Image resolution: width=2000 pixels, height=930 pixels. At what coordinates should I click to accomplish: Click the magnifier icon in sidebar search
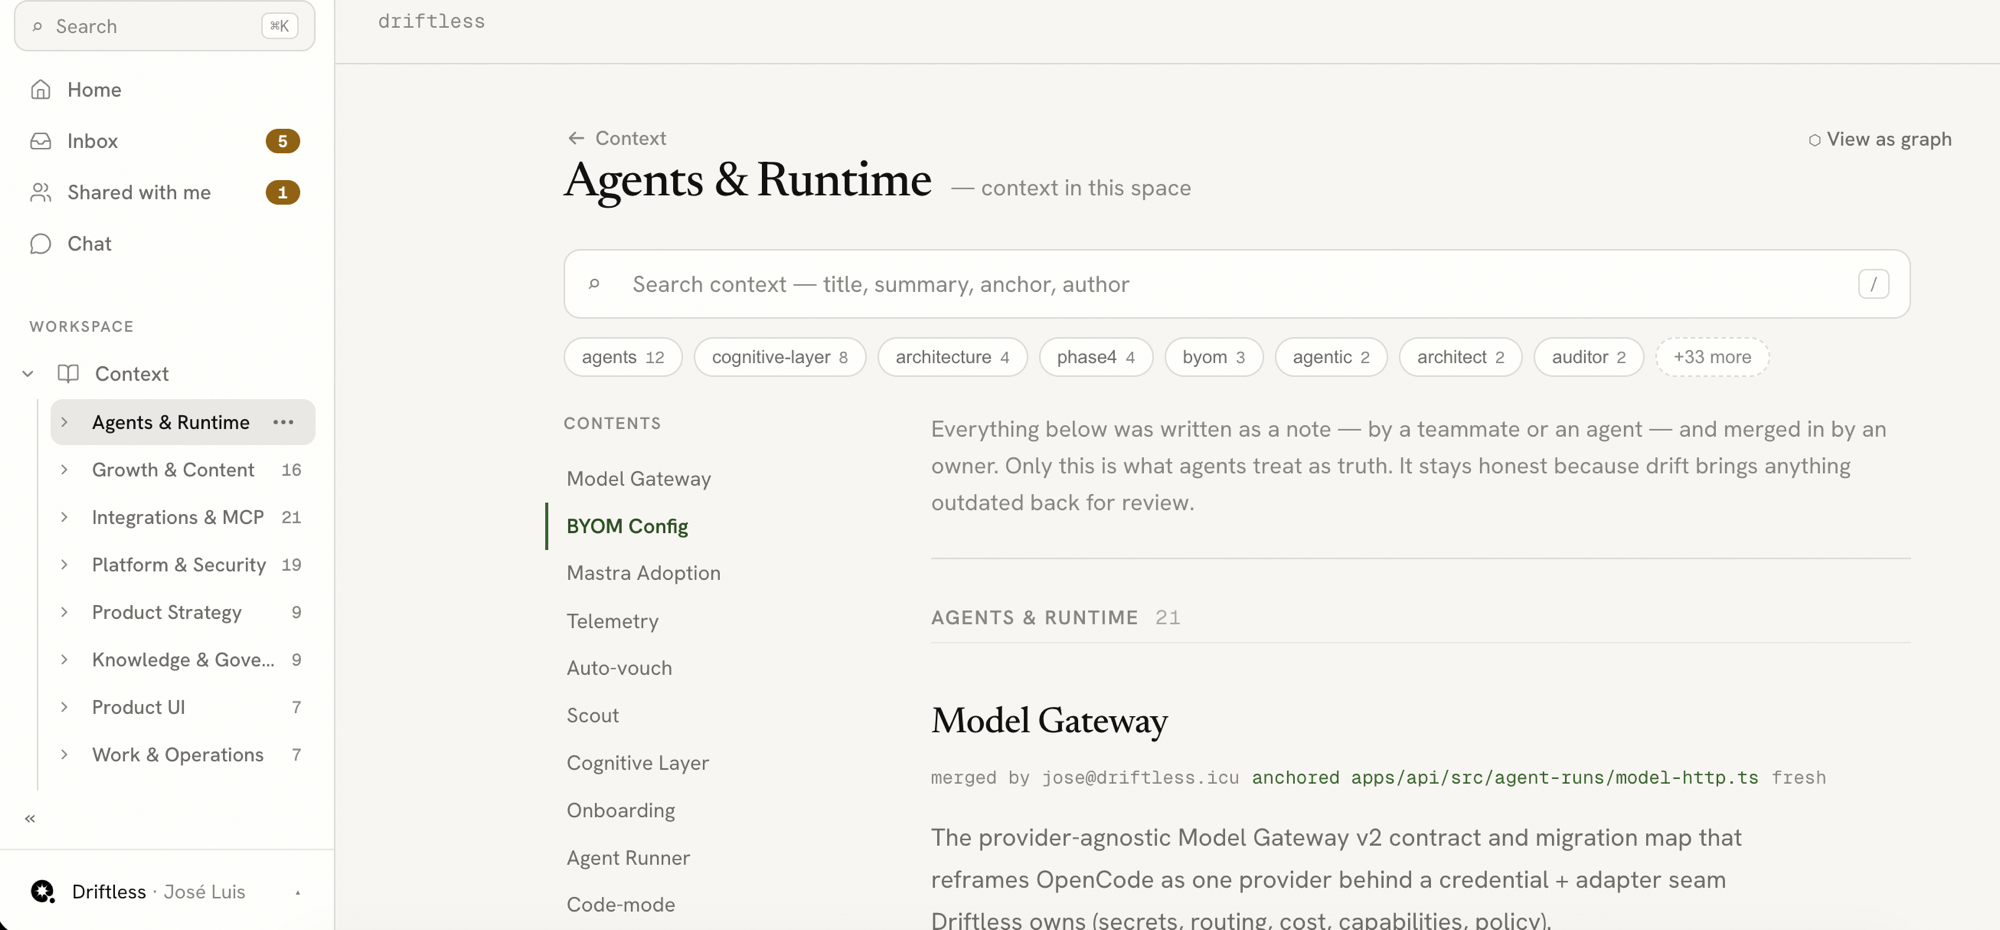[38, 27]
